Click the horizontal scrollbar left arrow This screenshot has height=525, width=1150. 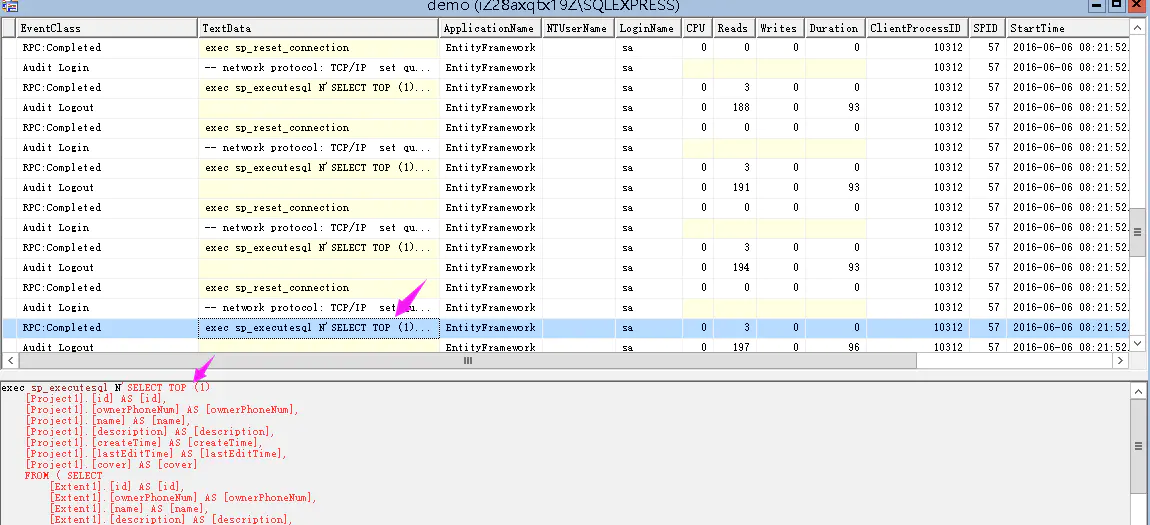coord(10,361)
